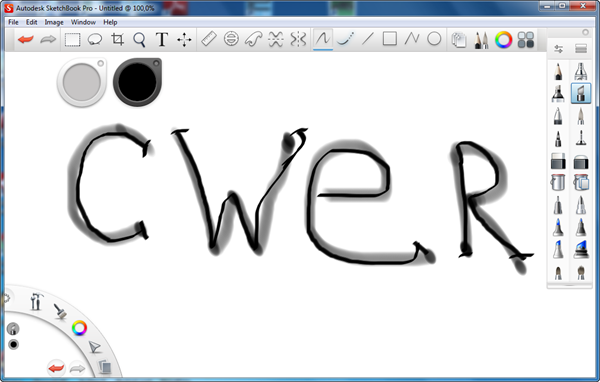Select the Flood Fill paint bucket
The width and height of the screenshot is (600, 382).
click(558, 183)
